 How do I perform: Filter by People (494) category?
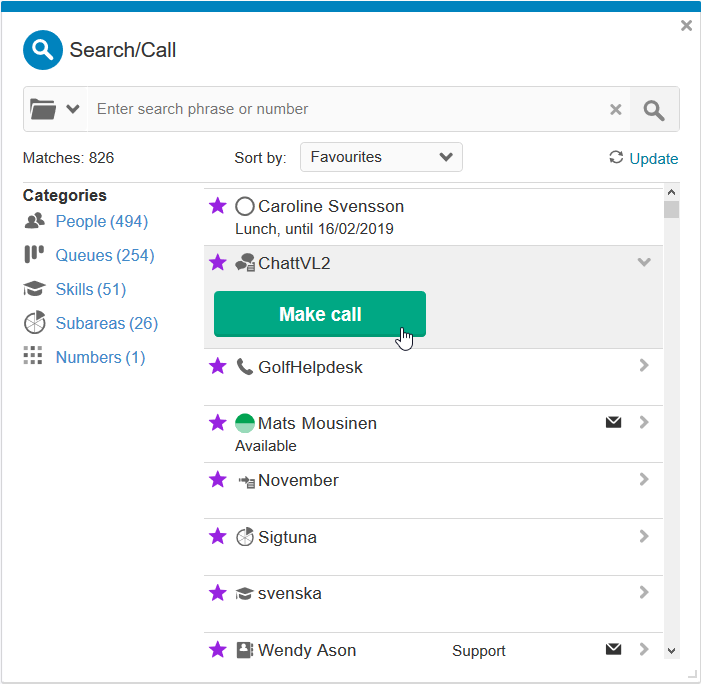101,221
